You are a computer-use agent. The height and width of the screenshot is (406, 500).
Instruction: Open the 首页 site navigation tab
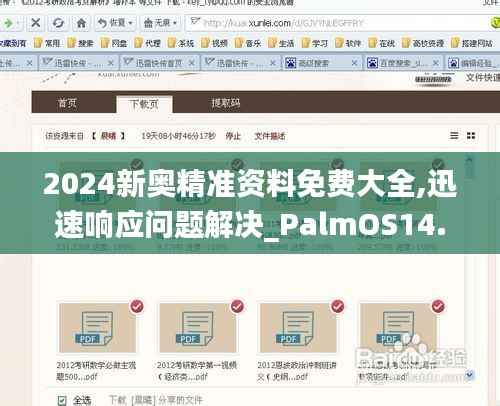[x=67, y=103]
